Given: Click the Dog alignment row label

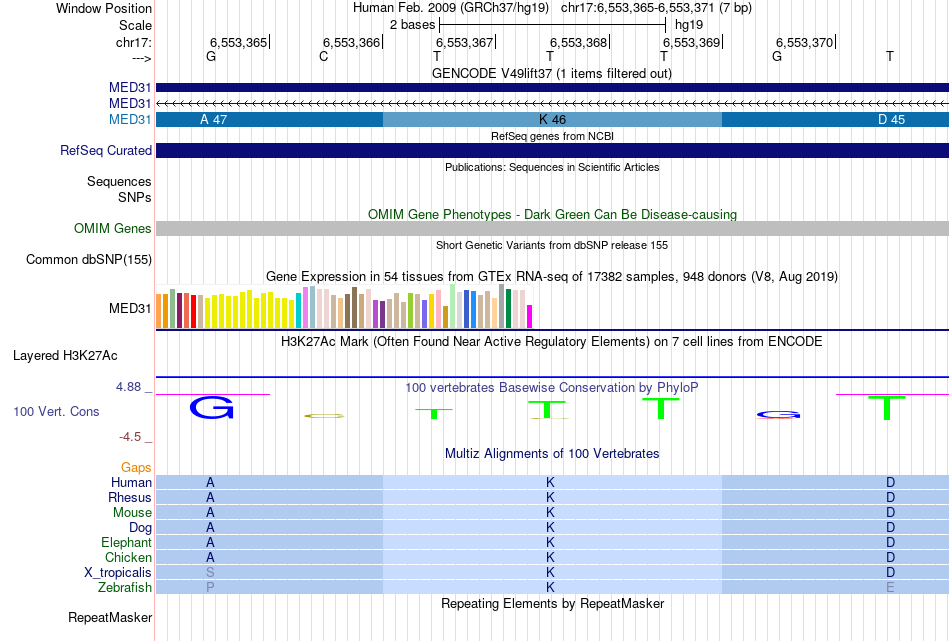Looking at the screenshot, I should coord(140,528).
